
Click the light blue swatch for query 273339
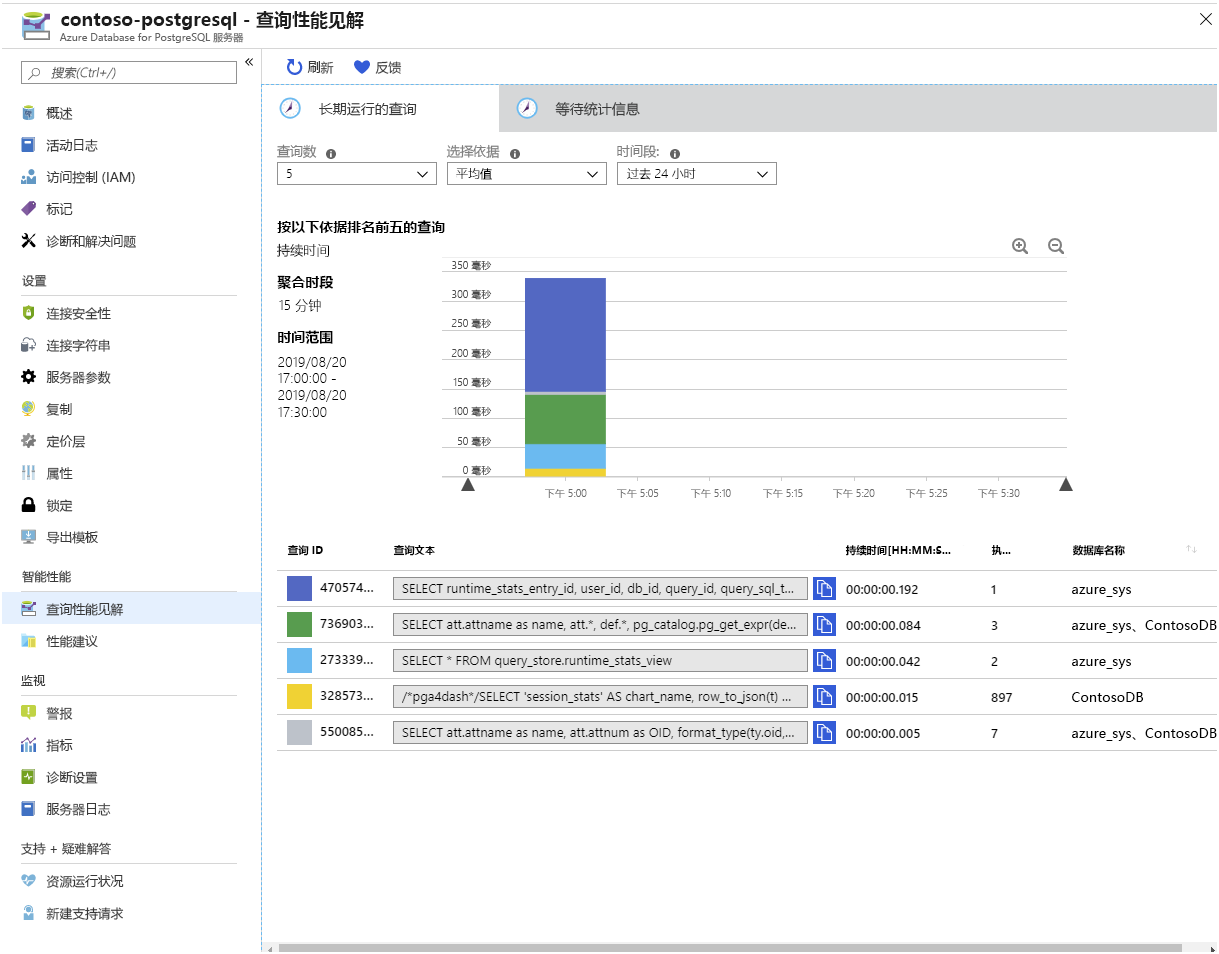tap(300, 661)
